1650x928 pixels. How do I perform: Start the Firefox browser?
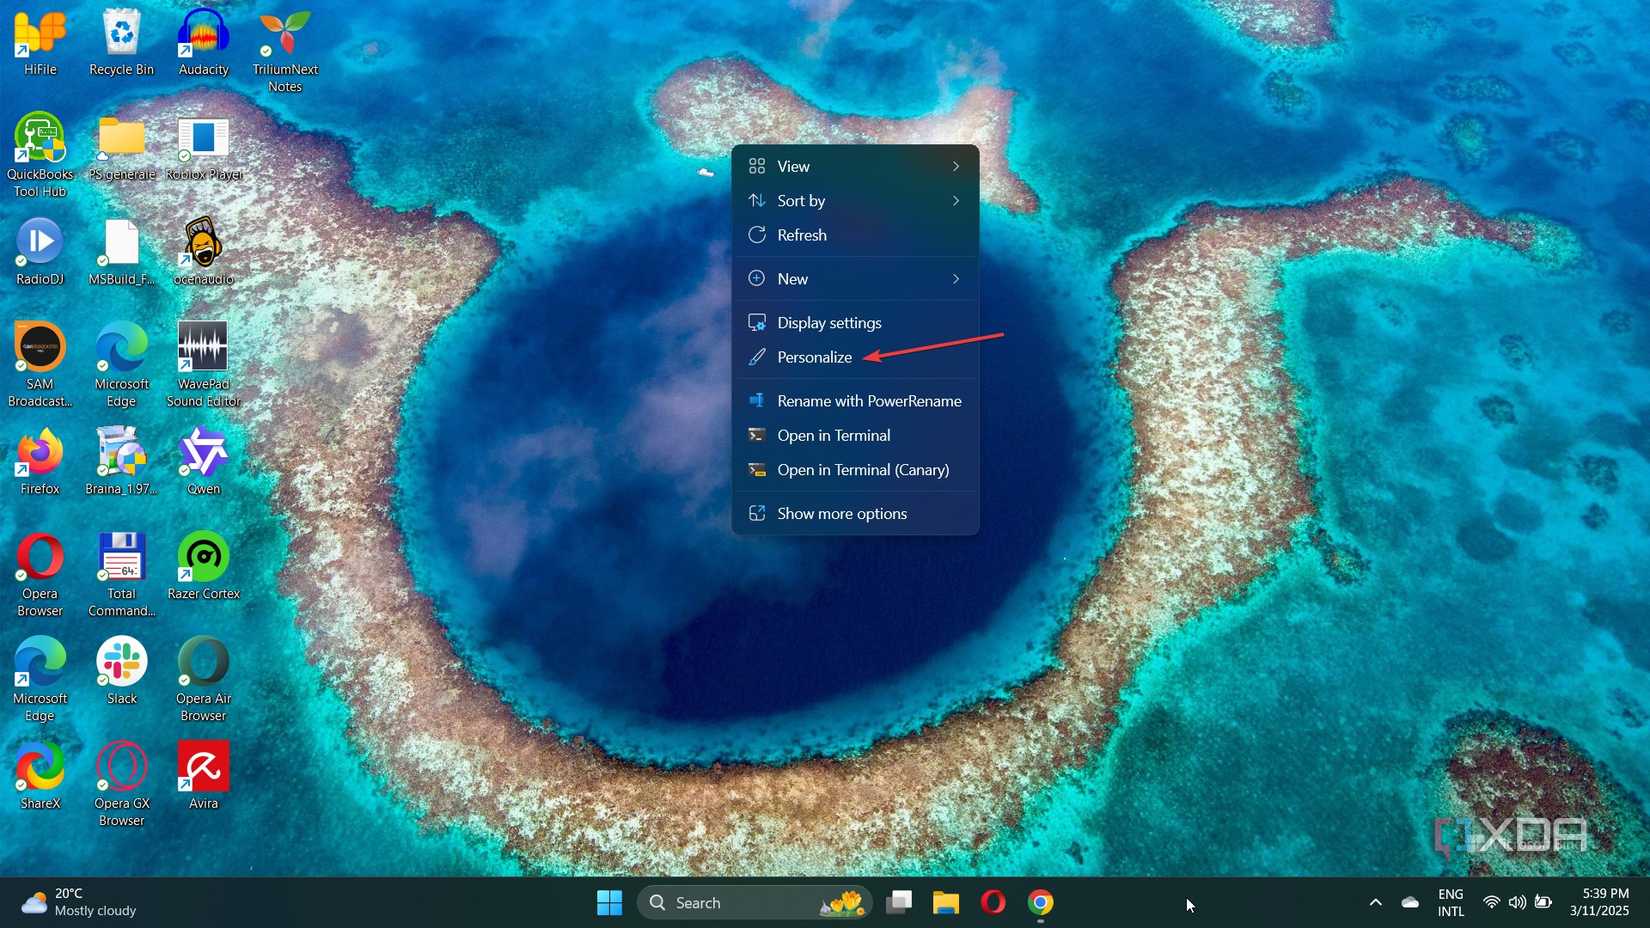(40, 455)
